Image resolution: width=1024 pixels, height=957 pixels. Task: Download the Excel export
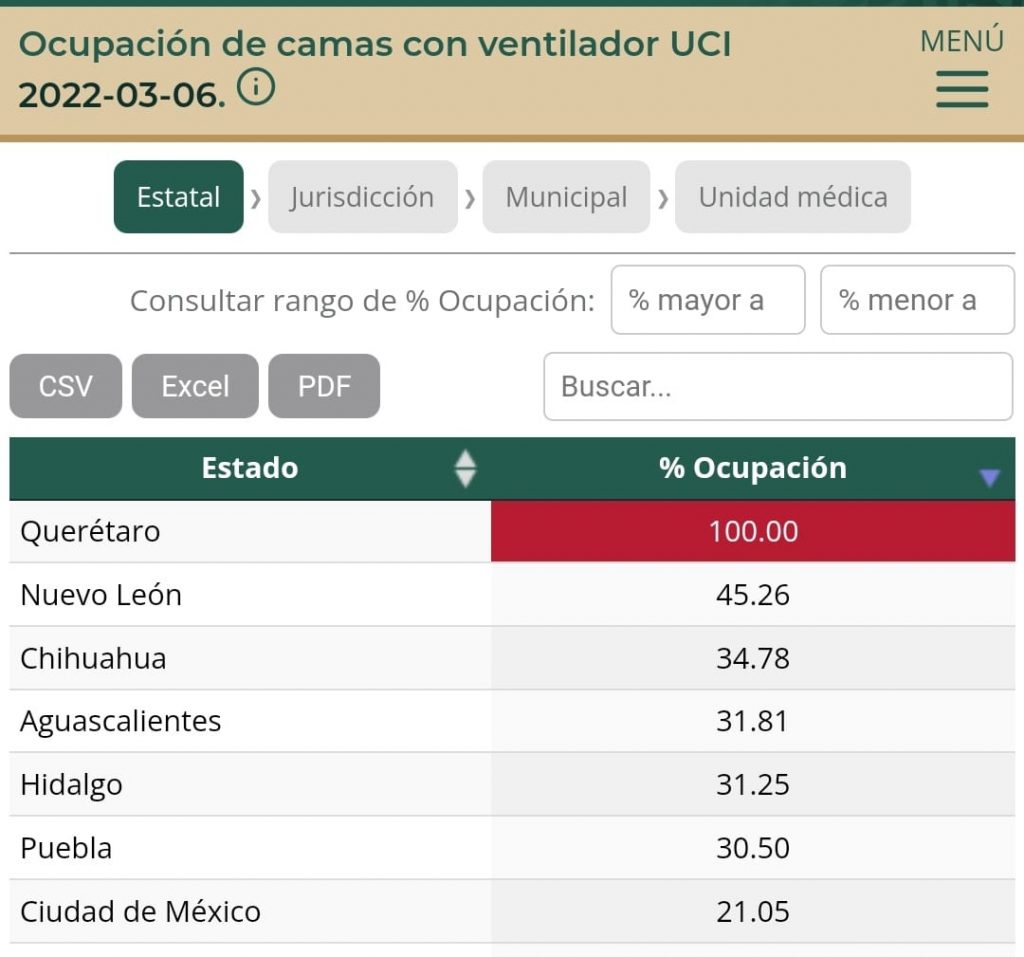195,386
